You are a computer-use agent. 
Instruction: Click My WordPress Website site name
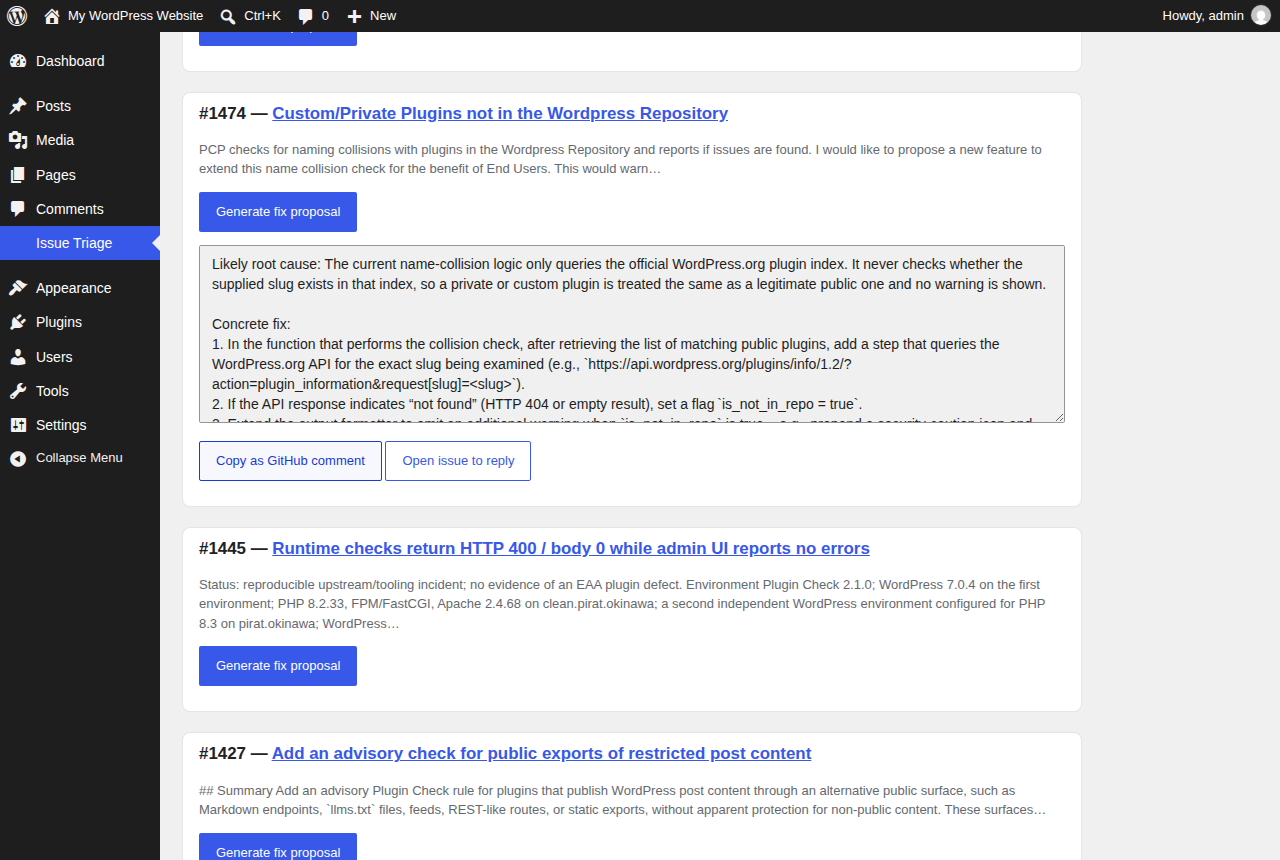135,16
